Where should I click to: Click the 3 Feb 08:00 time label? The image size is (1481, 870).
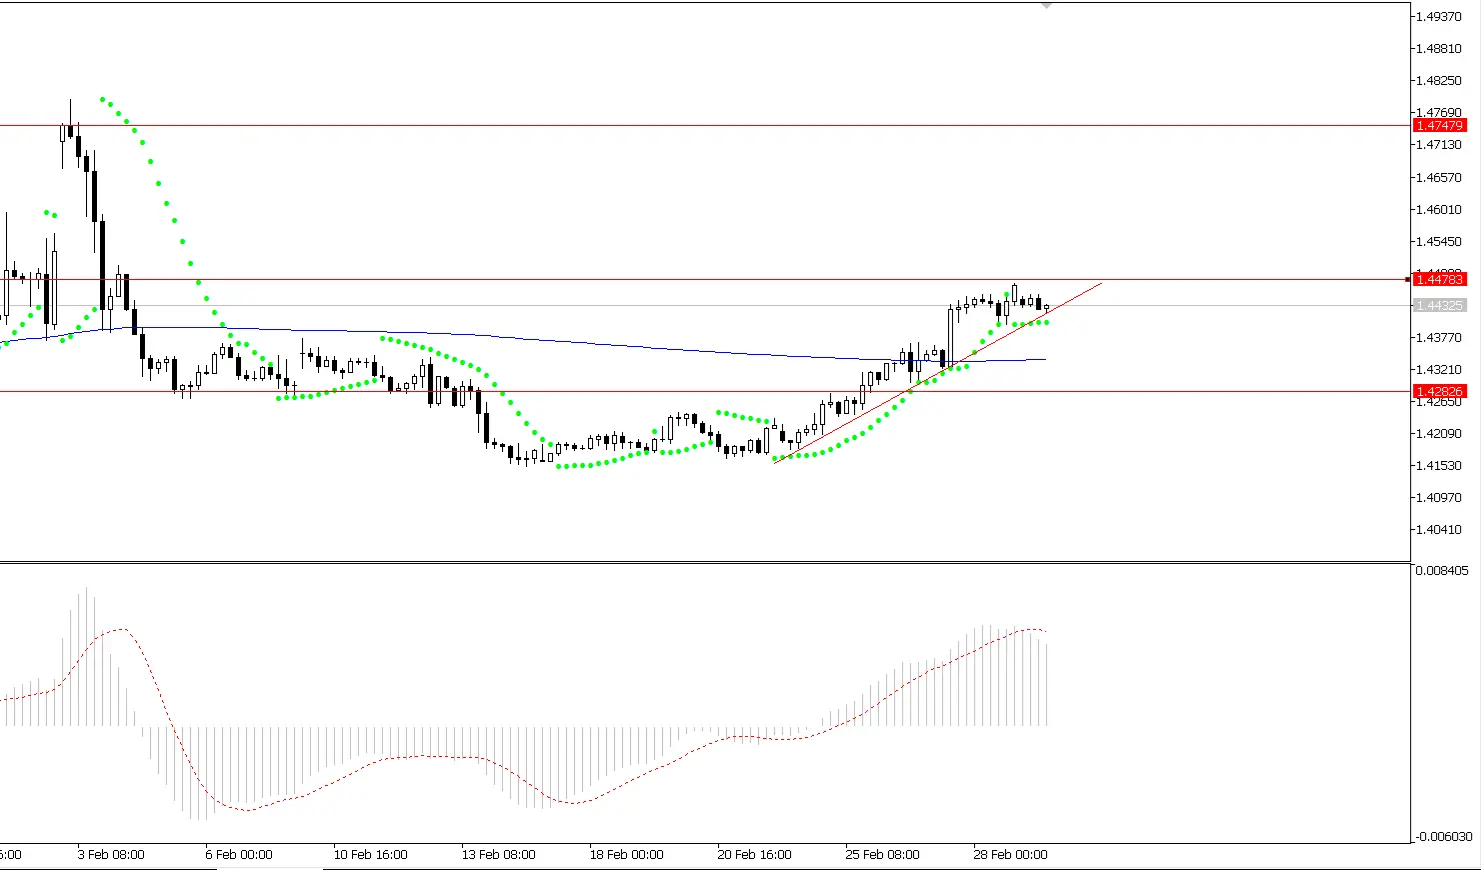pyautogui.click(x=111, y=854)
